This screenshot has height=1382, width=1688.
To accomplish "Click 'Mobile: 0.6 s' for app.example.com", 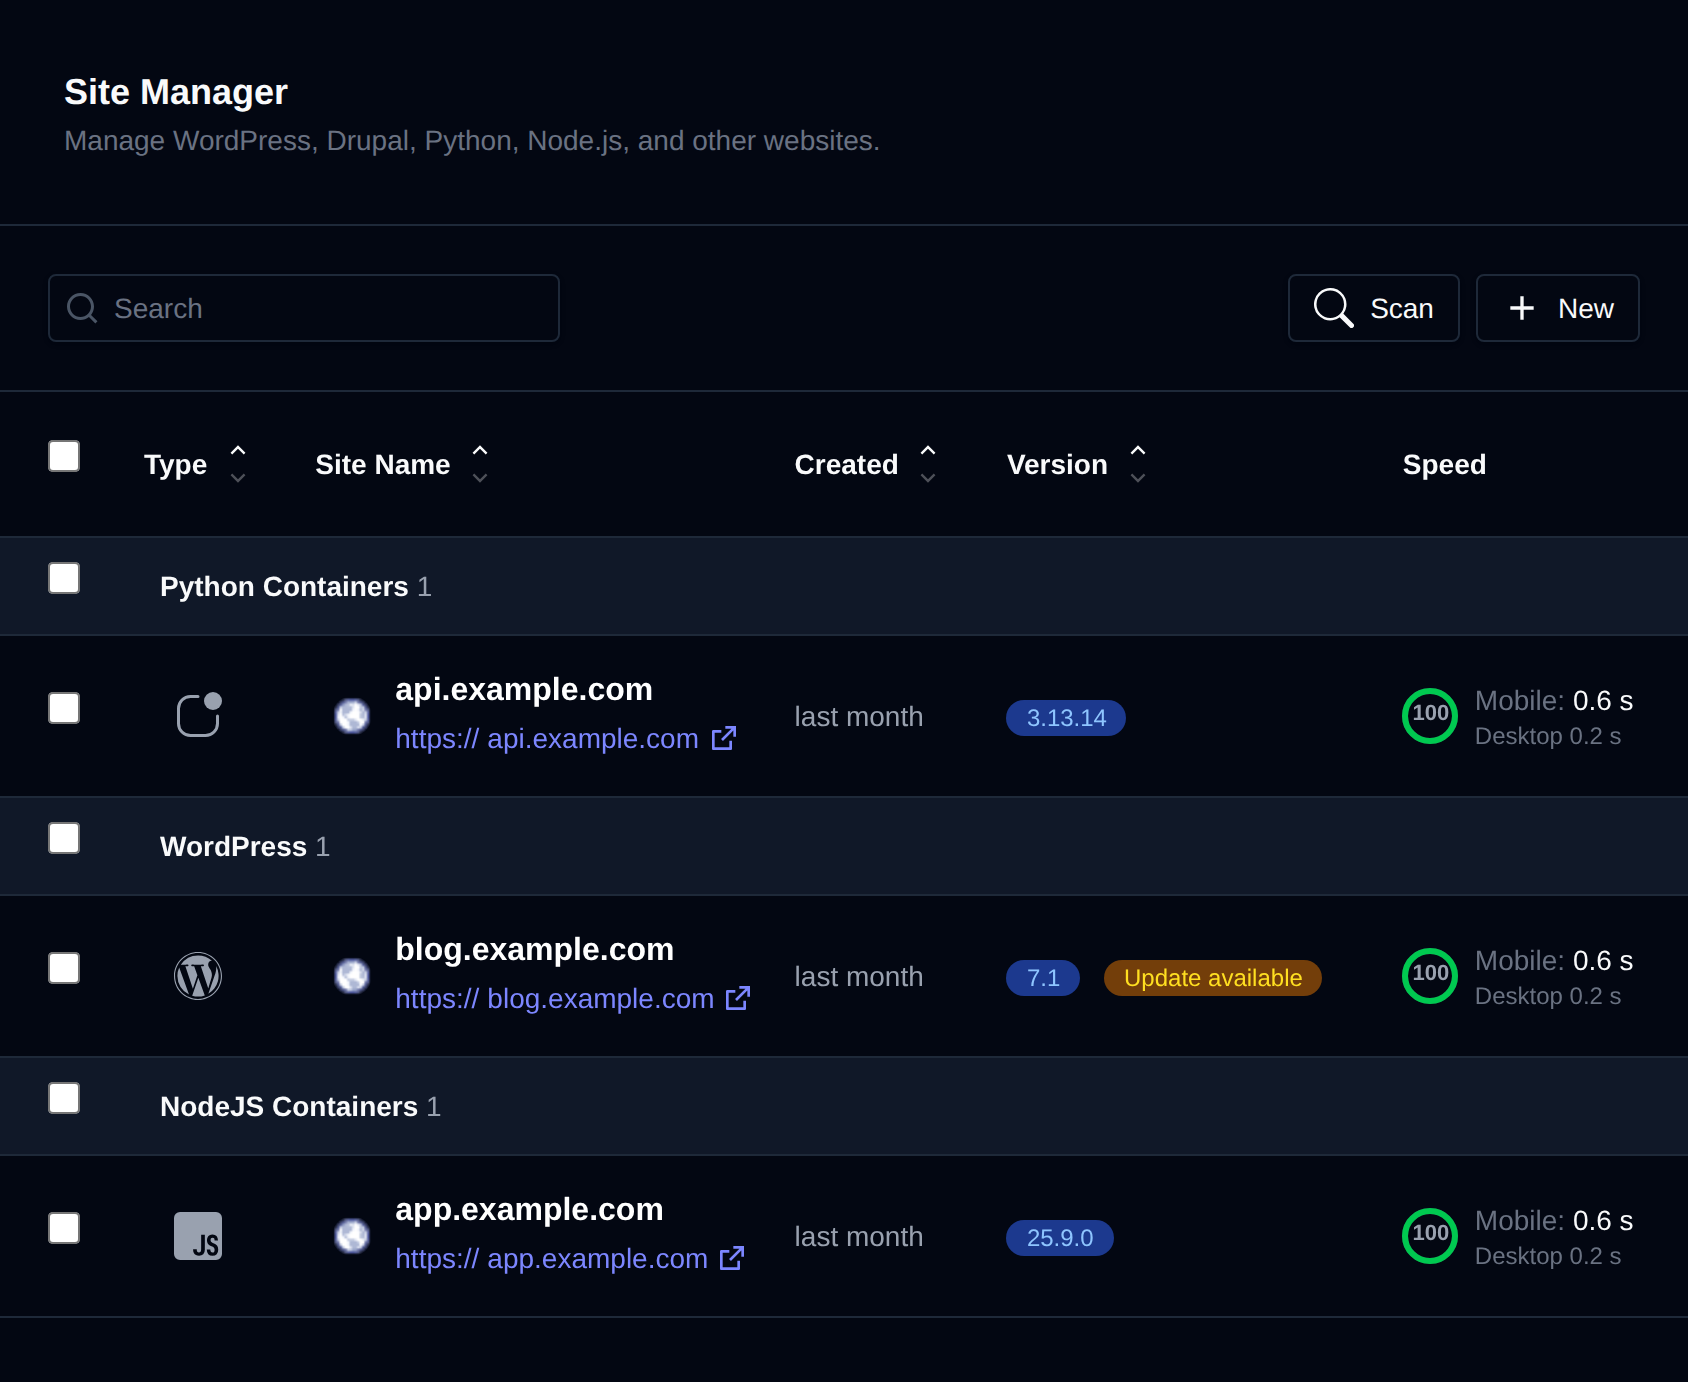I will [1554, 1221].
